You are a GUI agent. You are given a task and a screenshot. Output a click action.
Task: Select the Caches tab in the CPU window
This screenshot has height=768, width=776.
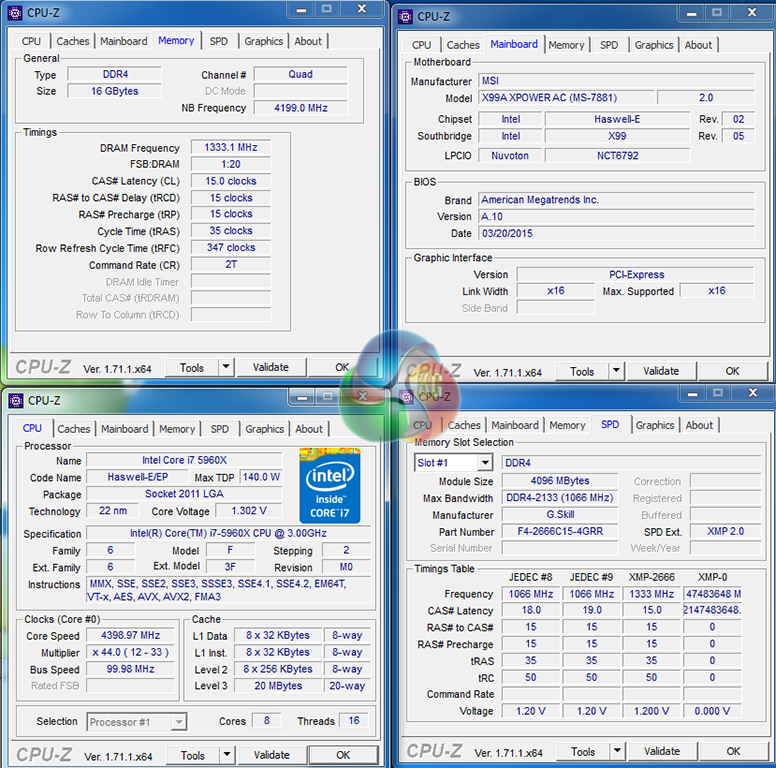coord(73,429)
